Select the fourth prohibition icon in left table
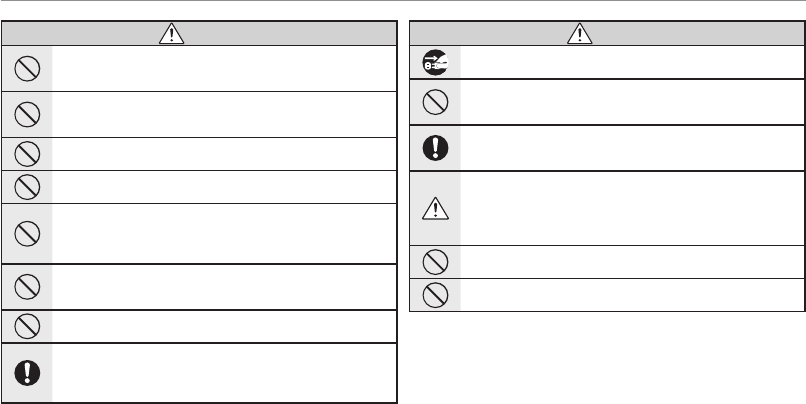 pyautogui.click(x=27, y=186)
